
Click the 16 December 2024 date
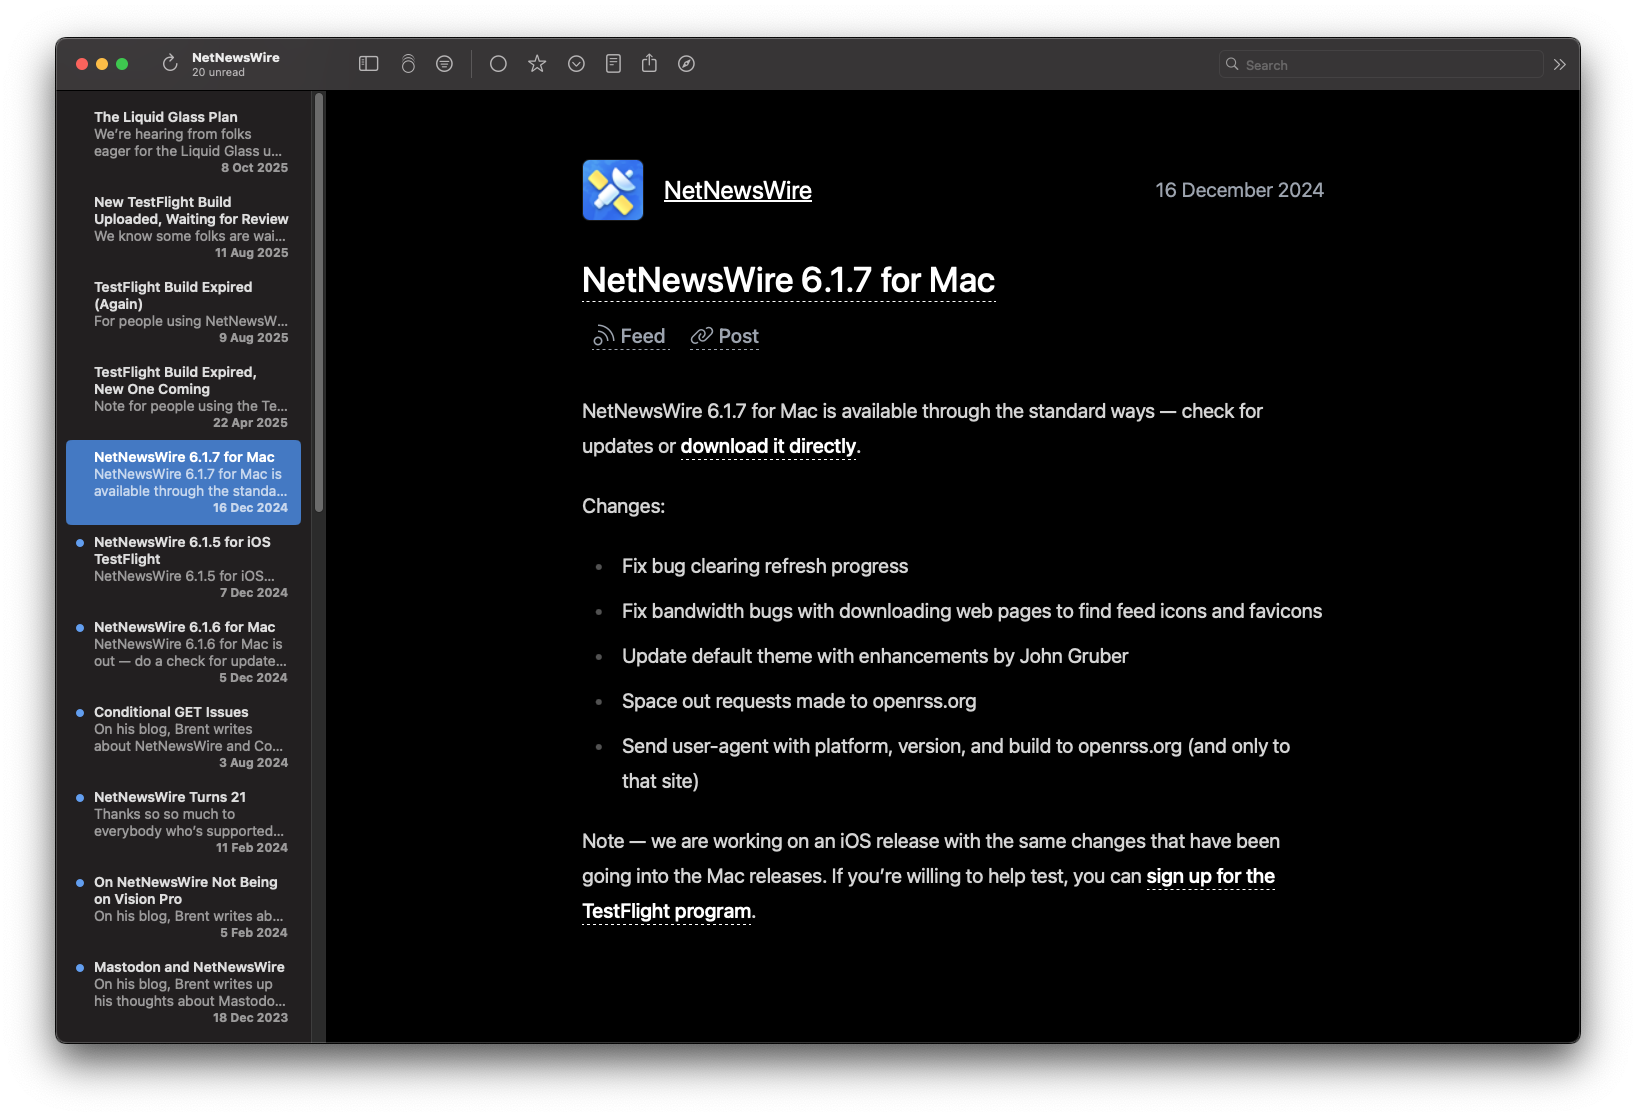click(1239, 190)
